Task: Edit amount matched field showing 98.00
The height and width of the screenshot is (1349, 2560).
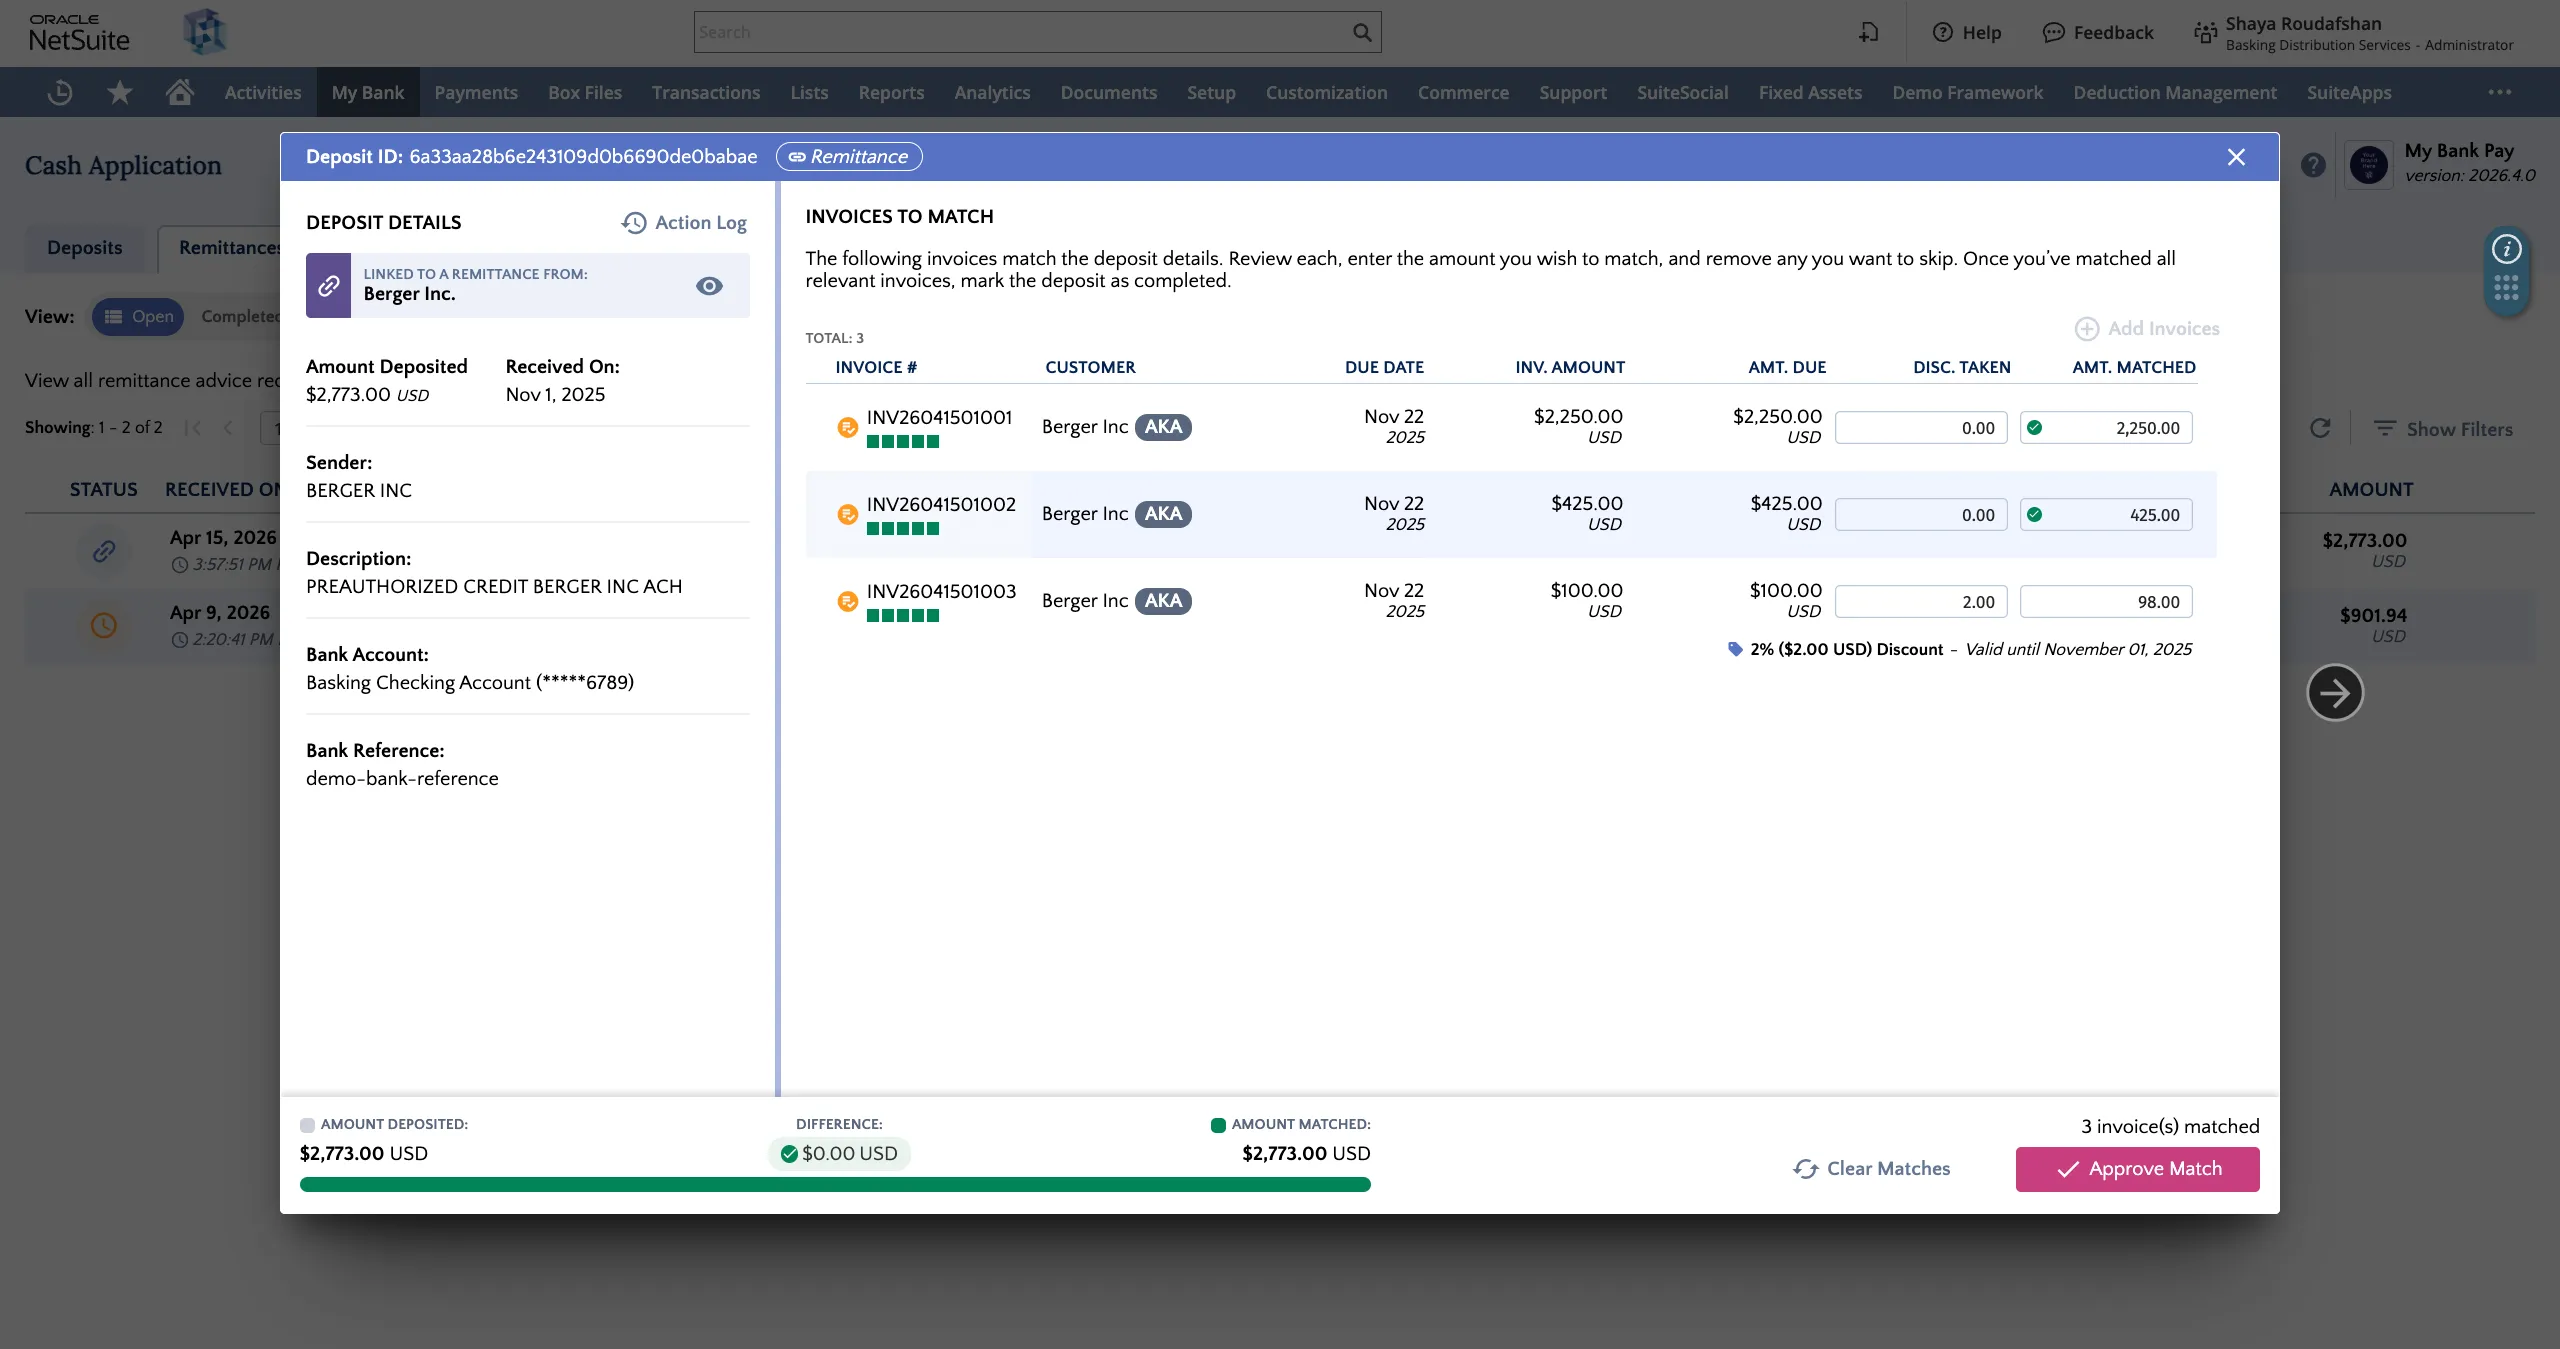Action: (x=2106, y=602)
